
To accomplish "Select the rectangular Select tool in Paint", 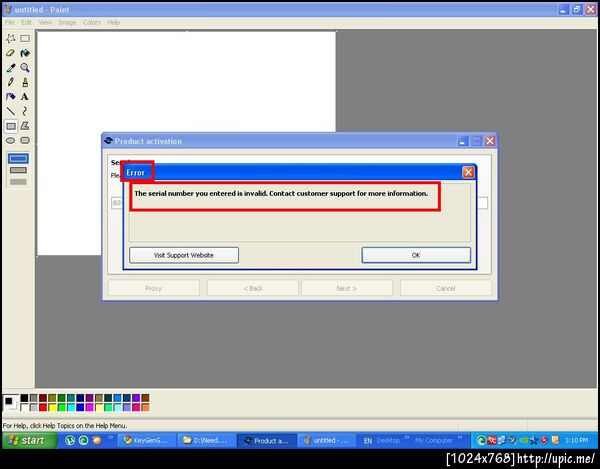I will click(25, 38).
